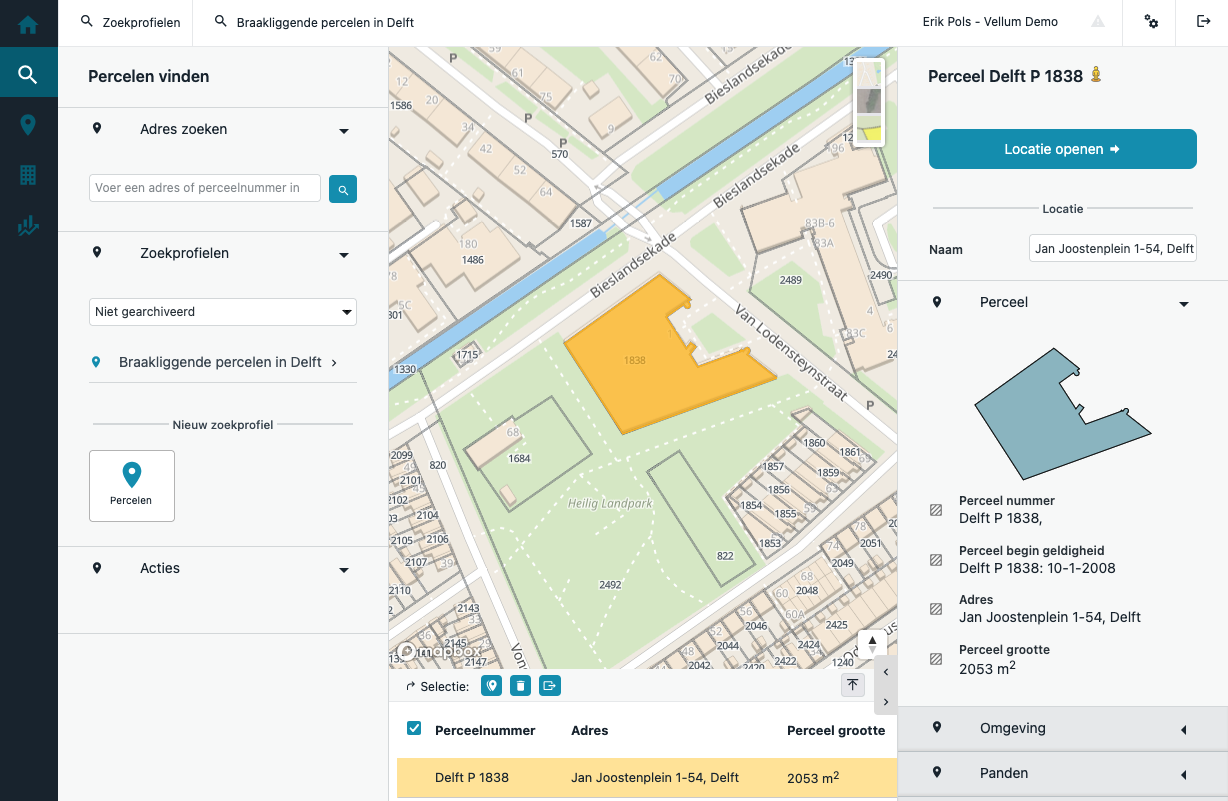The height and width of the screenshot is (801, 1228).
Task: Export selection with the export icon
Action: (x=550, y=685)
